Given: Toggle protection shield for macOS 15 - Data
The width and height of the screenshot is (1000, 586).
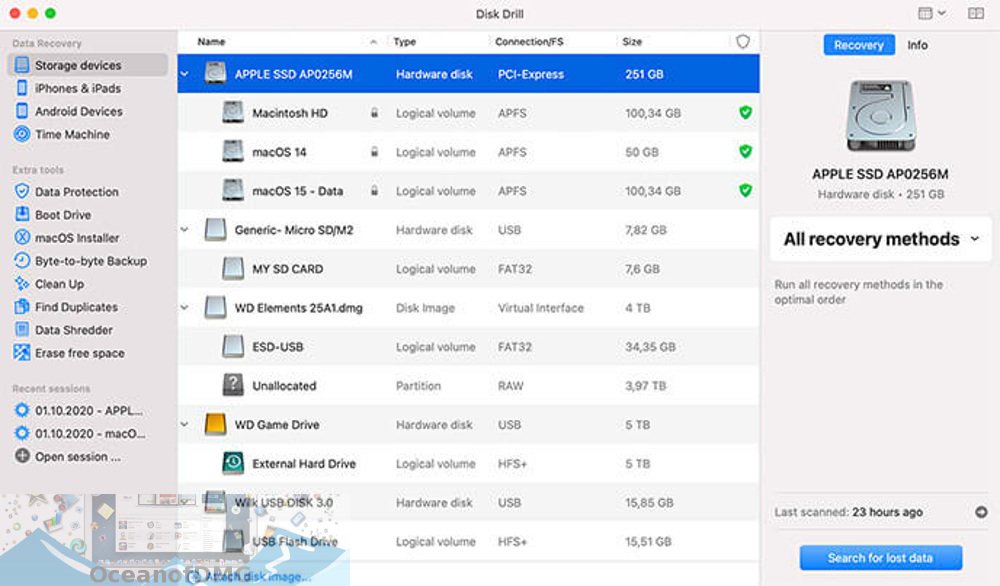Looking at the screenshot, I should [x=745, y=190].
